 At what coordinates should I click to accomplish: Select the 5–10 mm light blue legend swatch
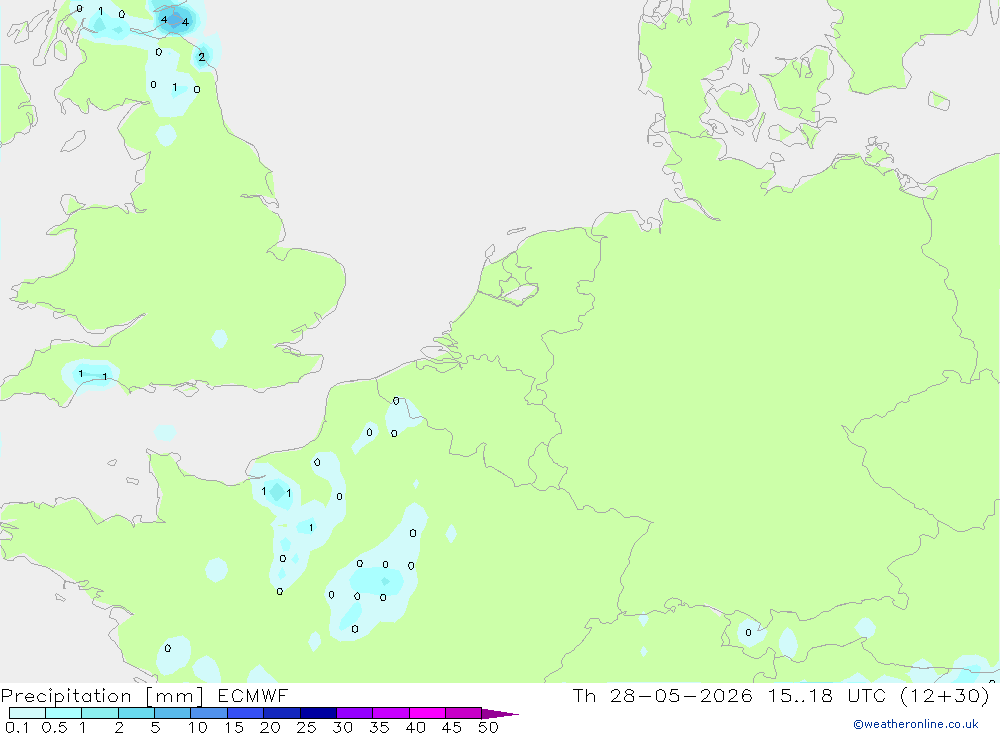[x=172, y=713]
